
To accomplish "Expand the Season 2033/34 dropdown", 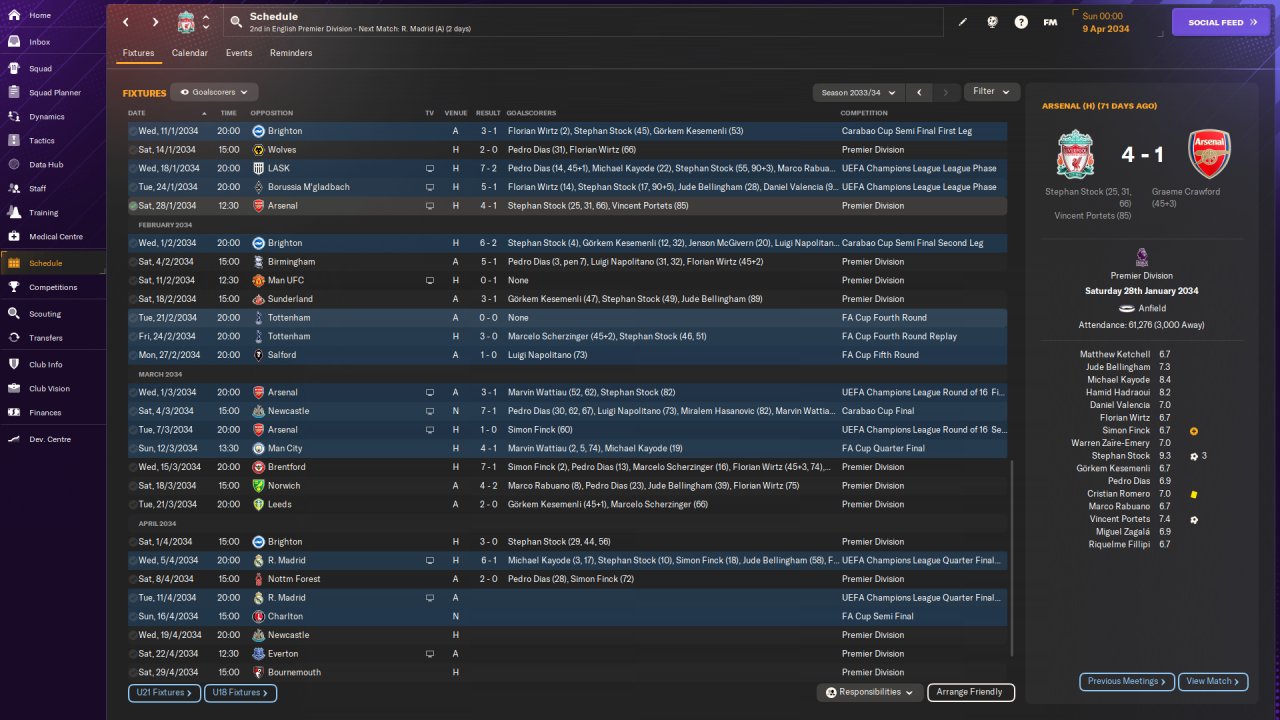I will 858,92.
